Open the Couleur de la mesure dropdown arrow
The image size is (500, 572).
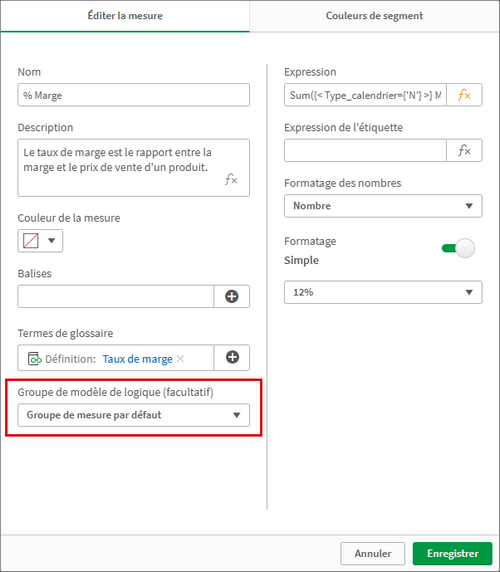point(51,241)
